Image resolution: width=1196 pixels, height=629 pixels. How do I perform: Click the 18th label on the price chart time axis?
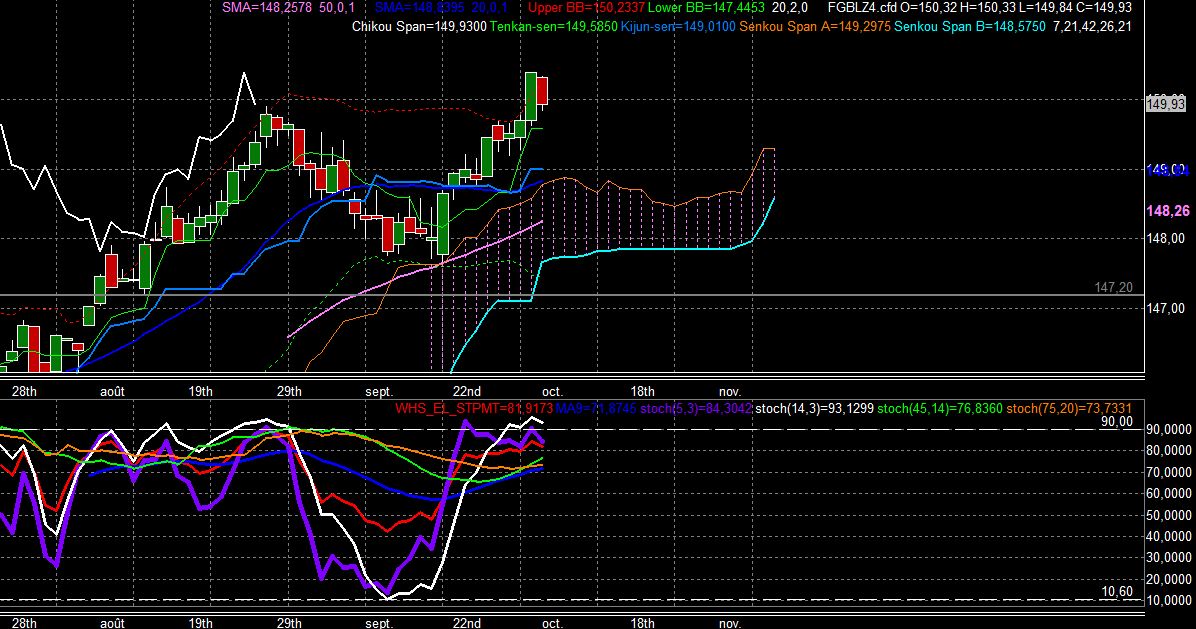tap(642, 391)
